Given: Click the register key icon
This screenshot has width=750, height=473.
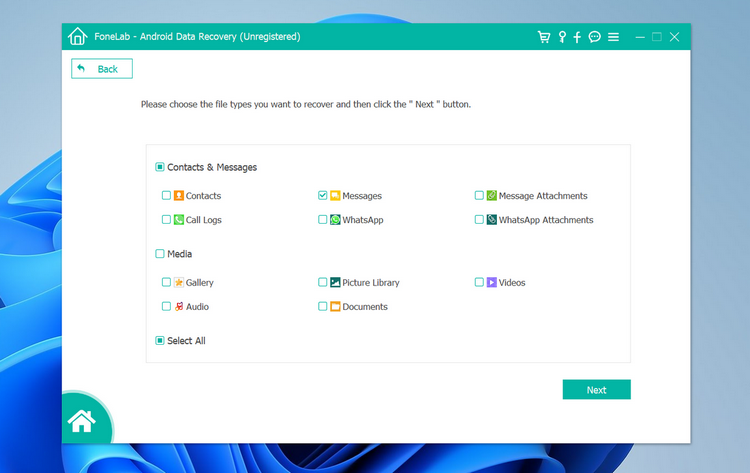Looking at the screenshot, I should tap(562, 37).
